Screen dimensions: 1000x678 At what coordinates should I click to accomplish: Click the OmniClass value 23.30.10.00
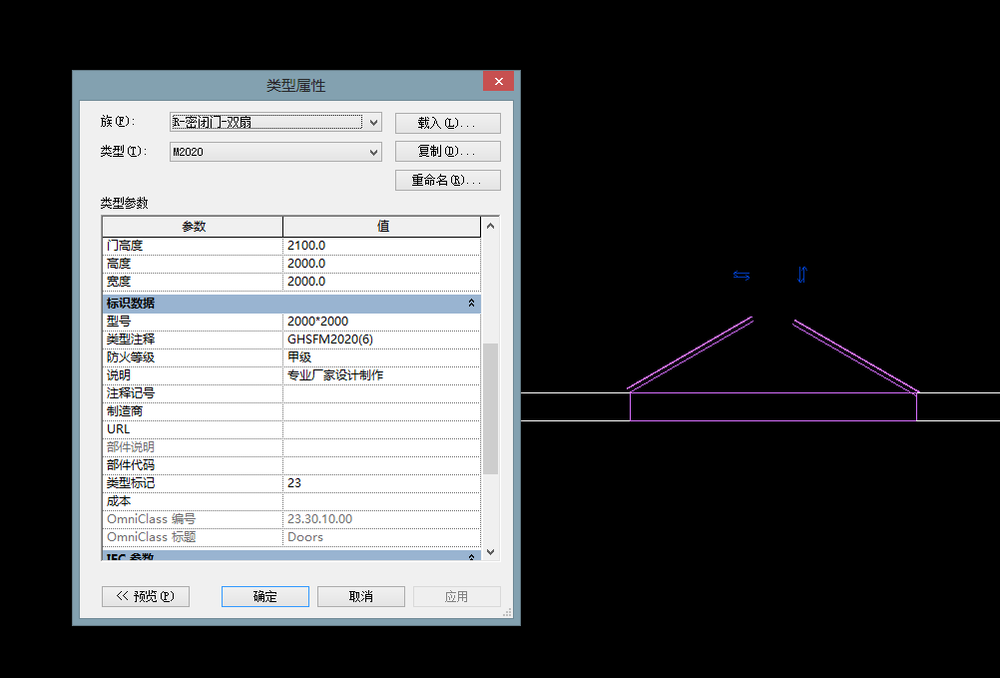pyautogui.click(x=381, y=519)
